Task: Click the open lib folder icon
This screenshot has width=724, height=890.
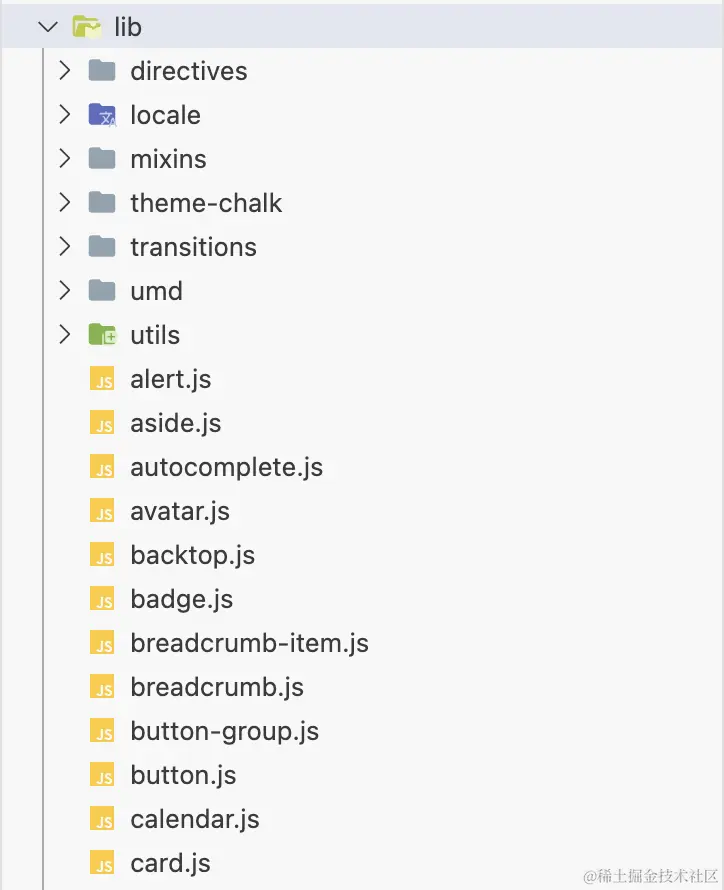Action: coord(87,28)
